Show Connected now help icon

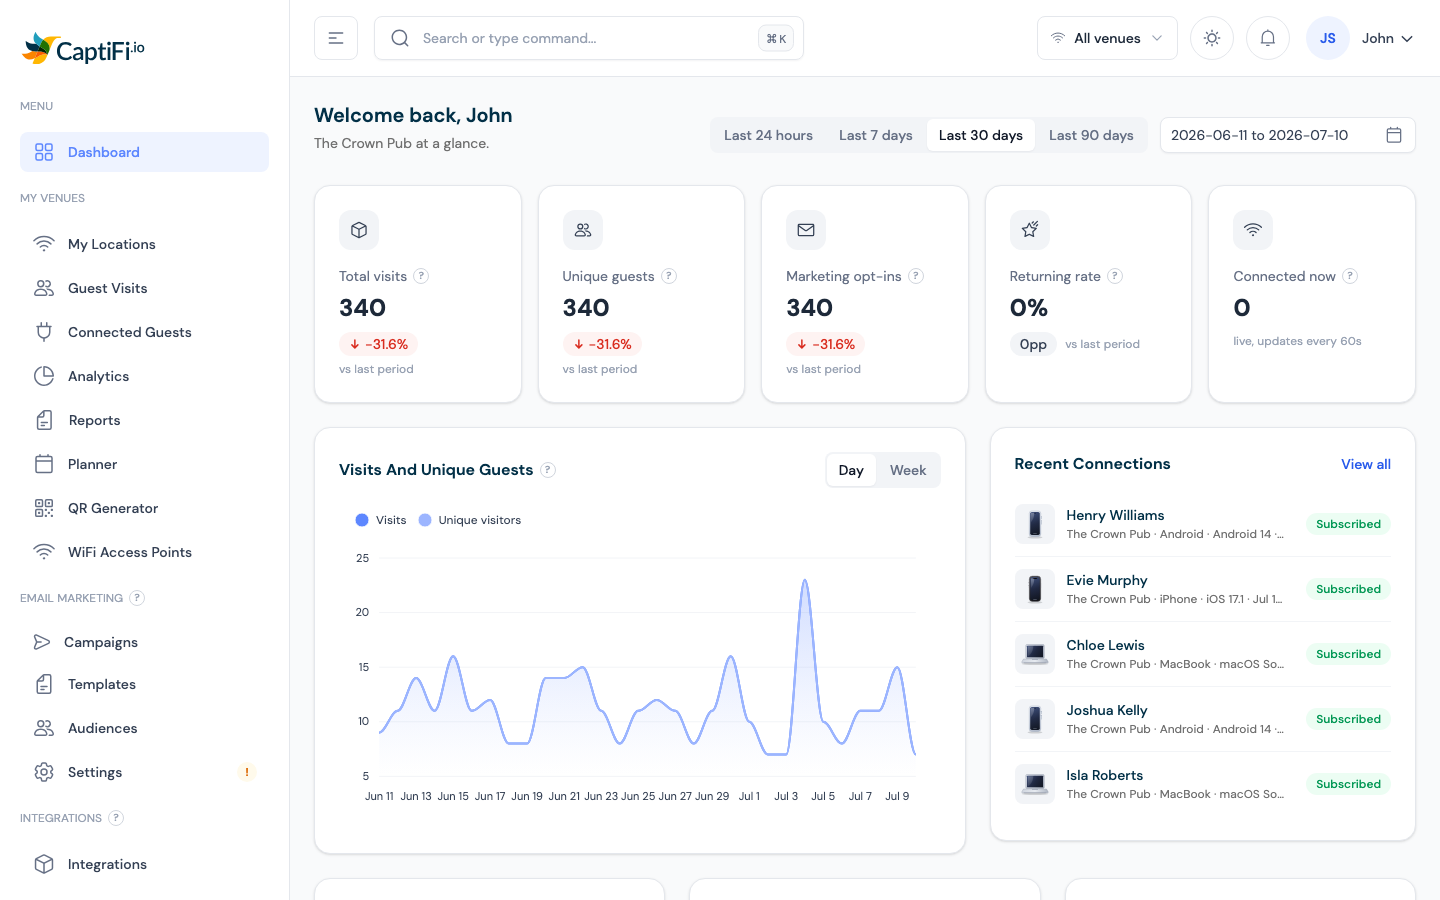click(1350, 276)
